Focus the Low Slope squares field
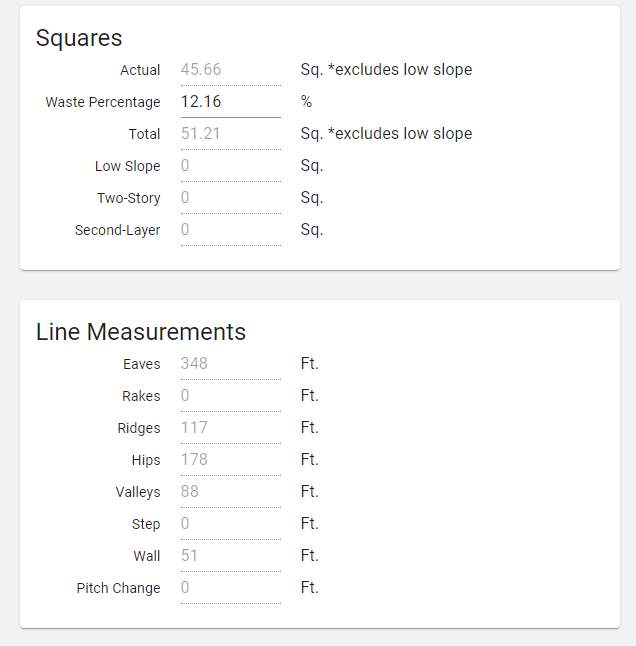This screenshot has width=636, height=646. (231, 166)
